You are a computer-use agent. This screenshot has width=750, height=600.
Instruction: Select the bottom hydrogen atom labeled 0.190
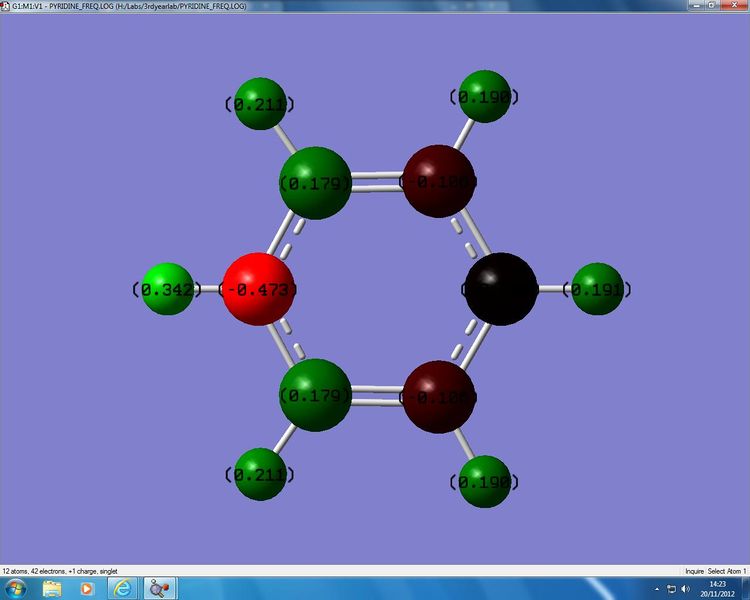click(484, 482)
